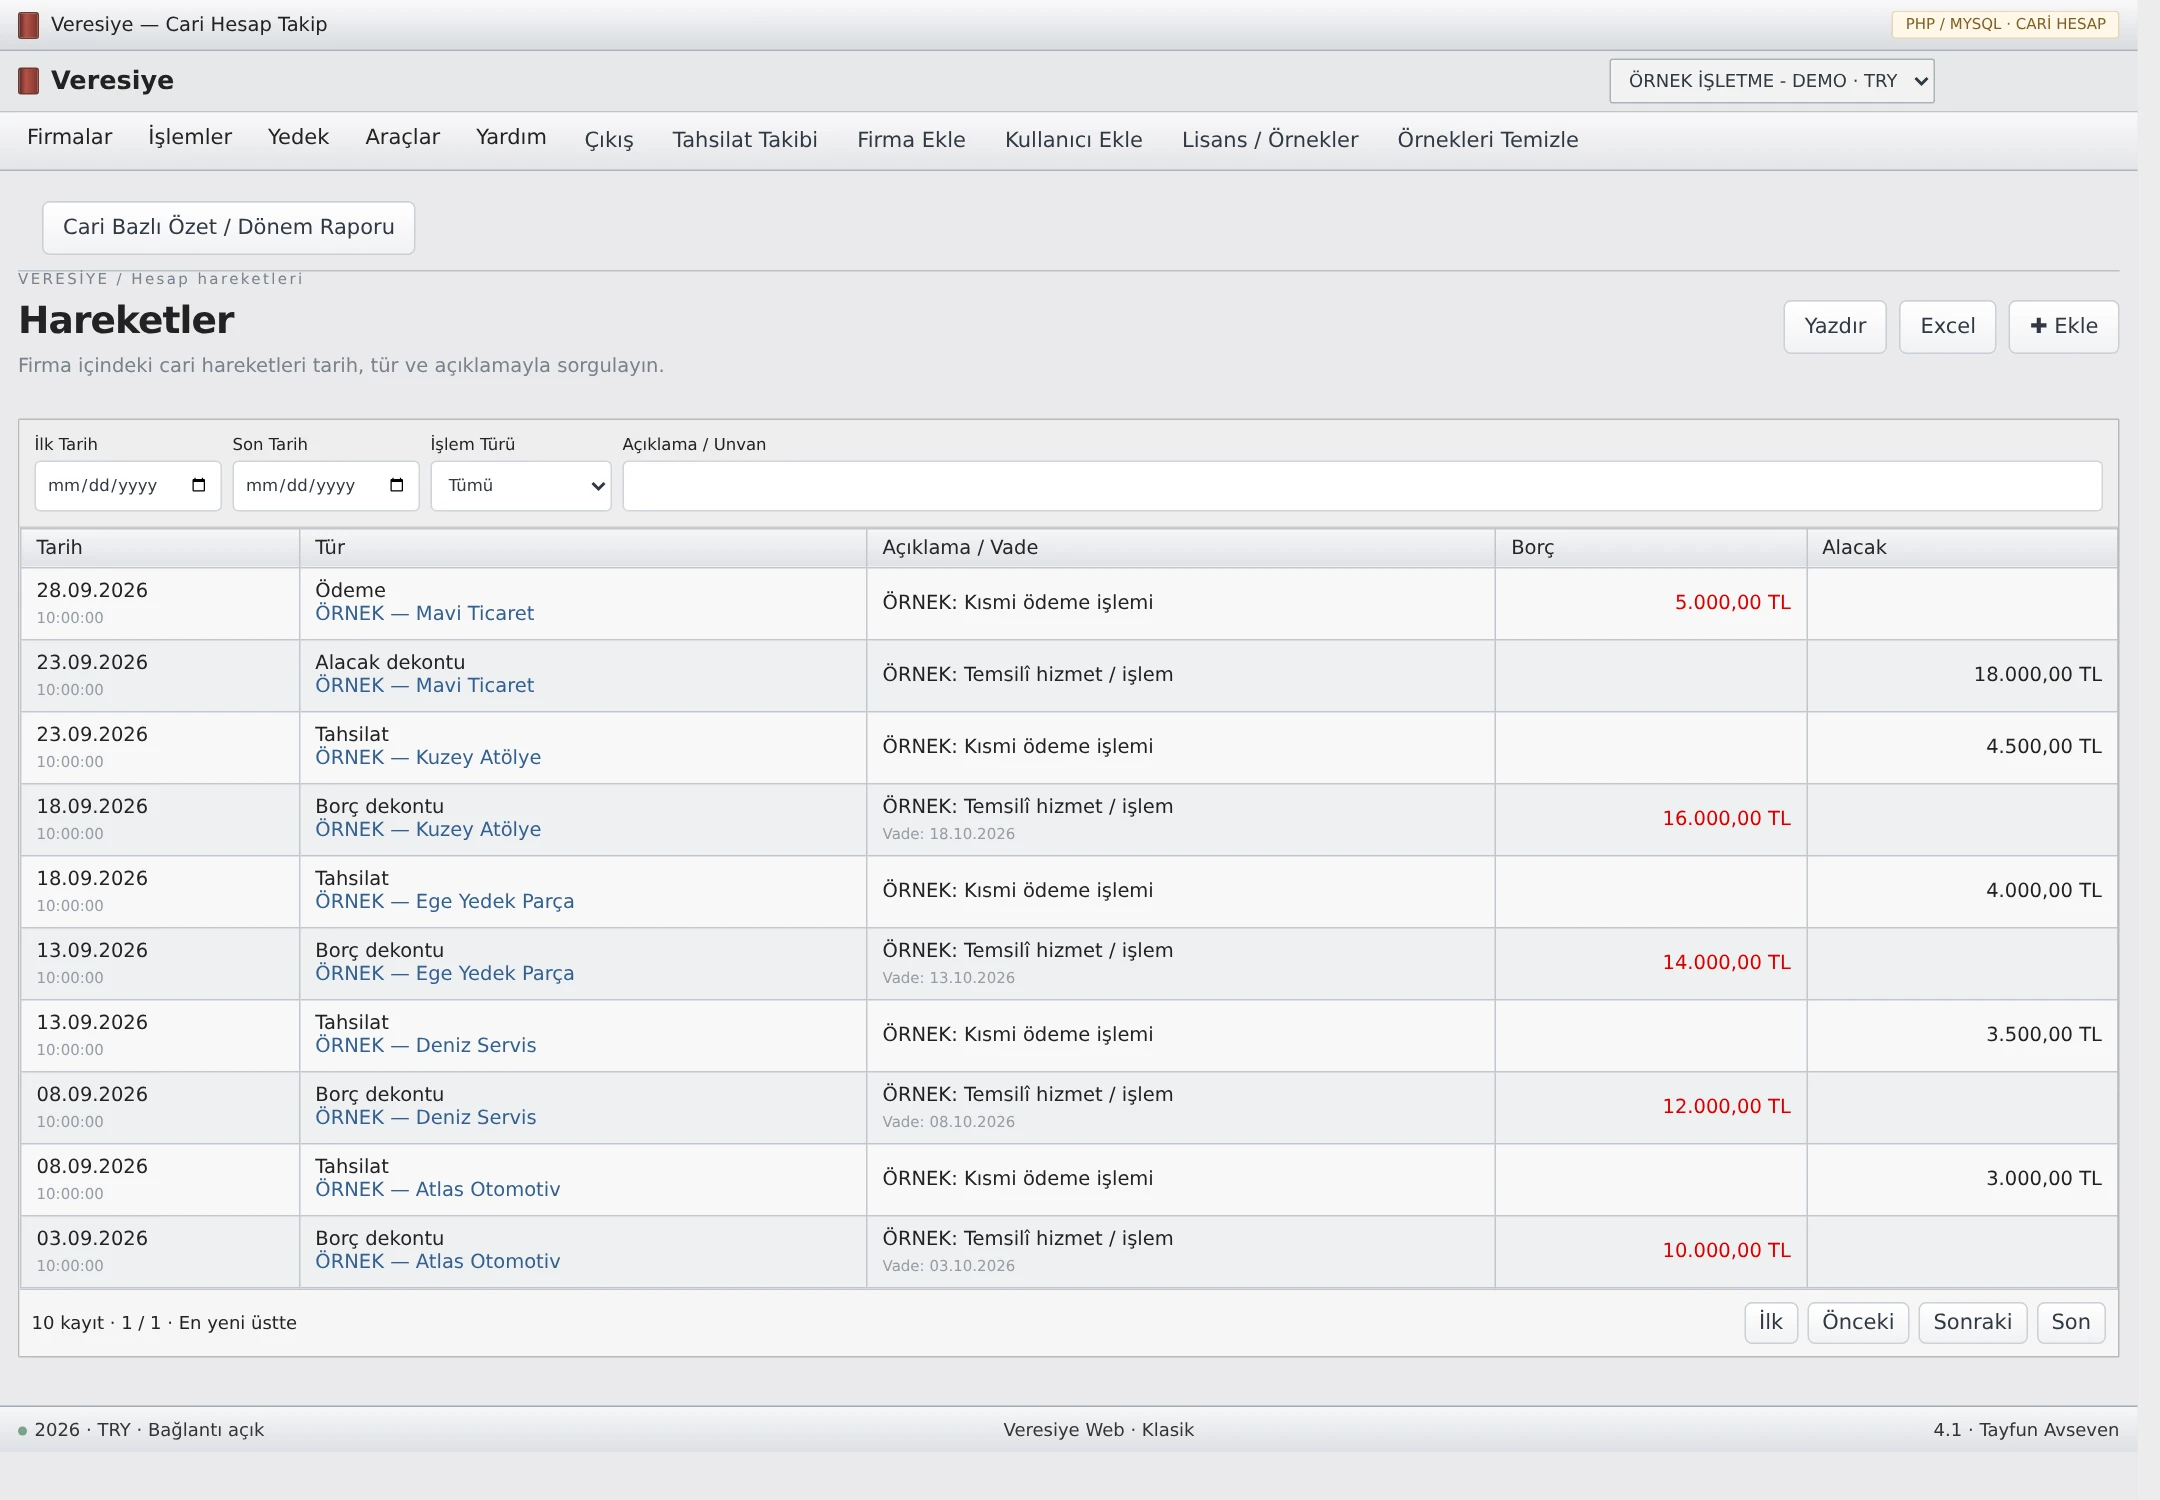The width and height of the screenshot is (2160, 1500).
Task: Jump to last page with Son button
Action: coord(2071,1323)
